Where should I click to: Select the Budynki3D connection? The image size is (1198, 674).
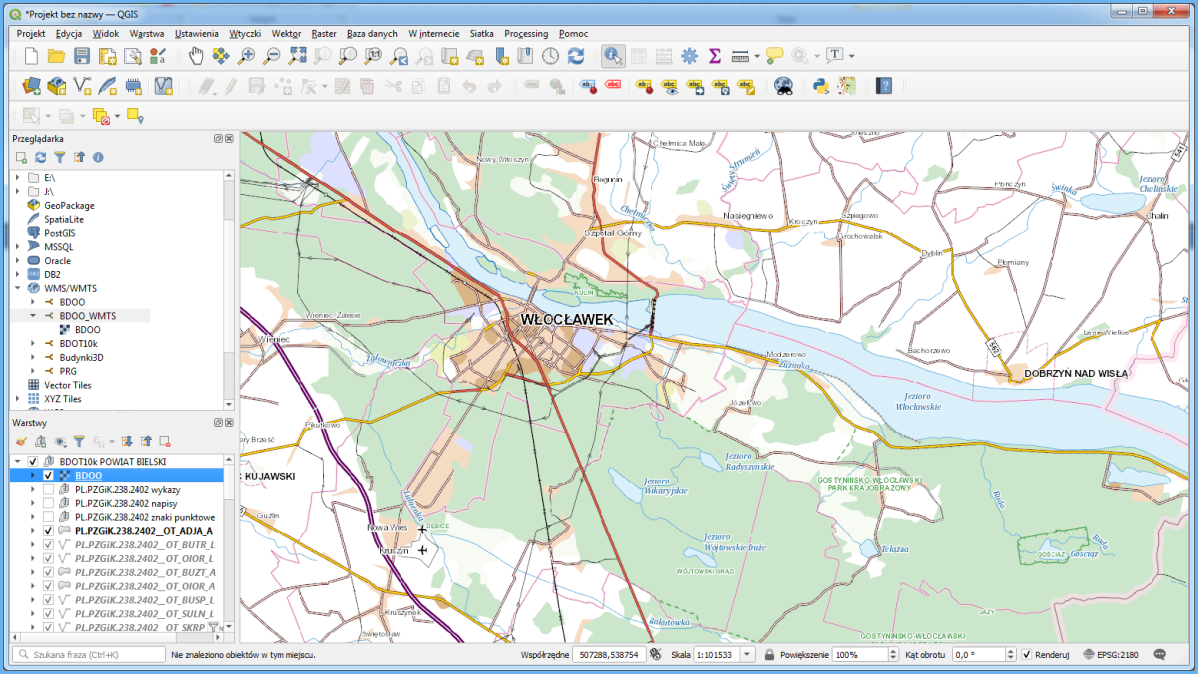coord(81,358)
